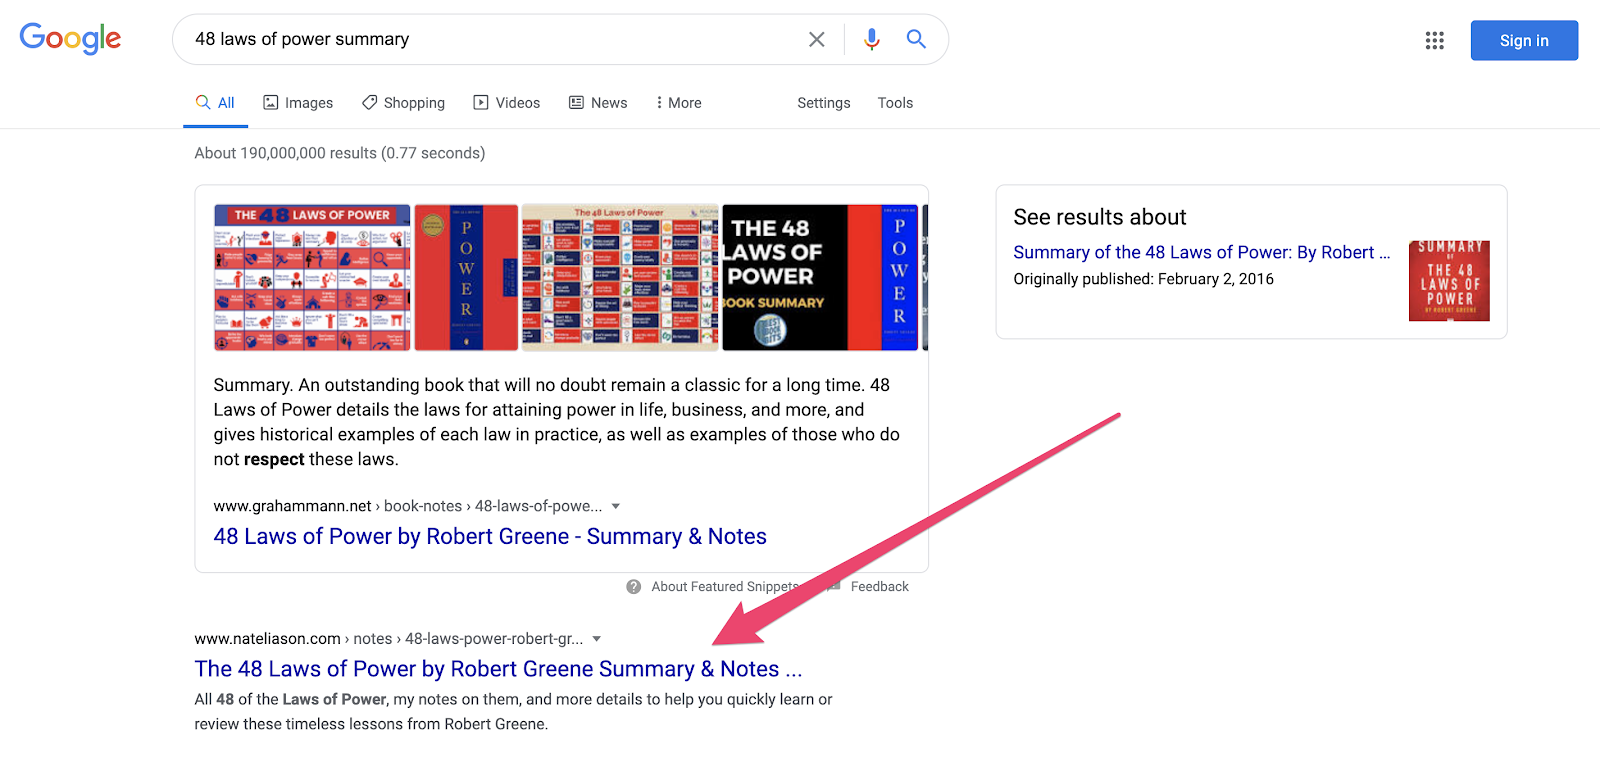The height and width of the screenshot is (771, 1600).
Task: Open '48 Laws of Power by Robert Greene - Summary & Notes' link
Action: tap(490, 537)
